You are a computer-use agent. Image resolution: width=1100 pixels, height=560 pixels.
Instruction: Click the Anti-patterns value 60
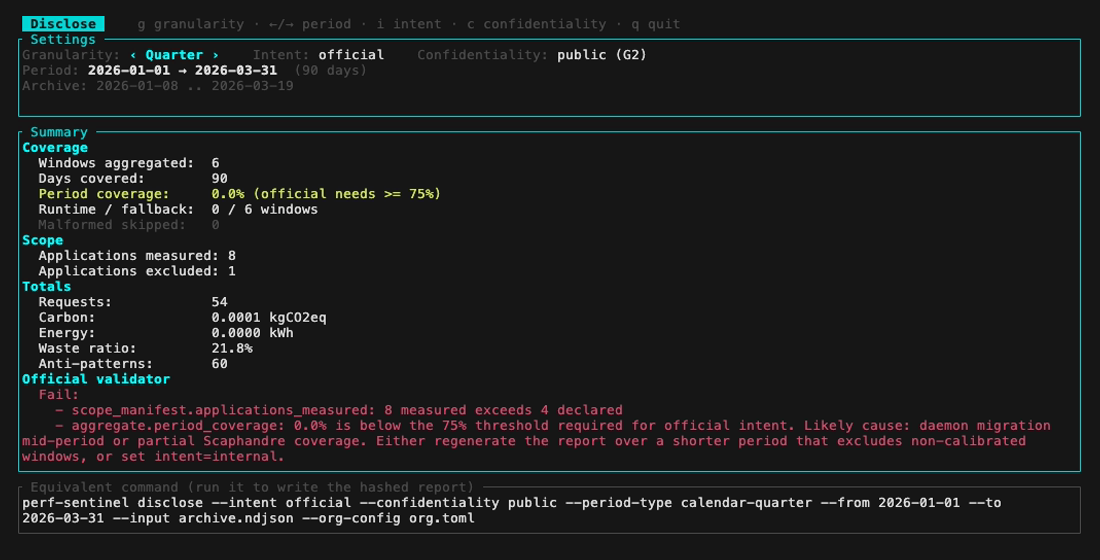coord(220,364)
